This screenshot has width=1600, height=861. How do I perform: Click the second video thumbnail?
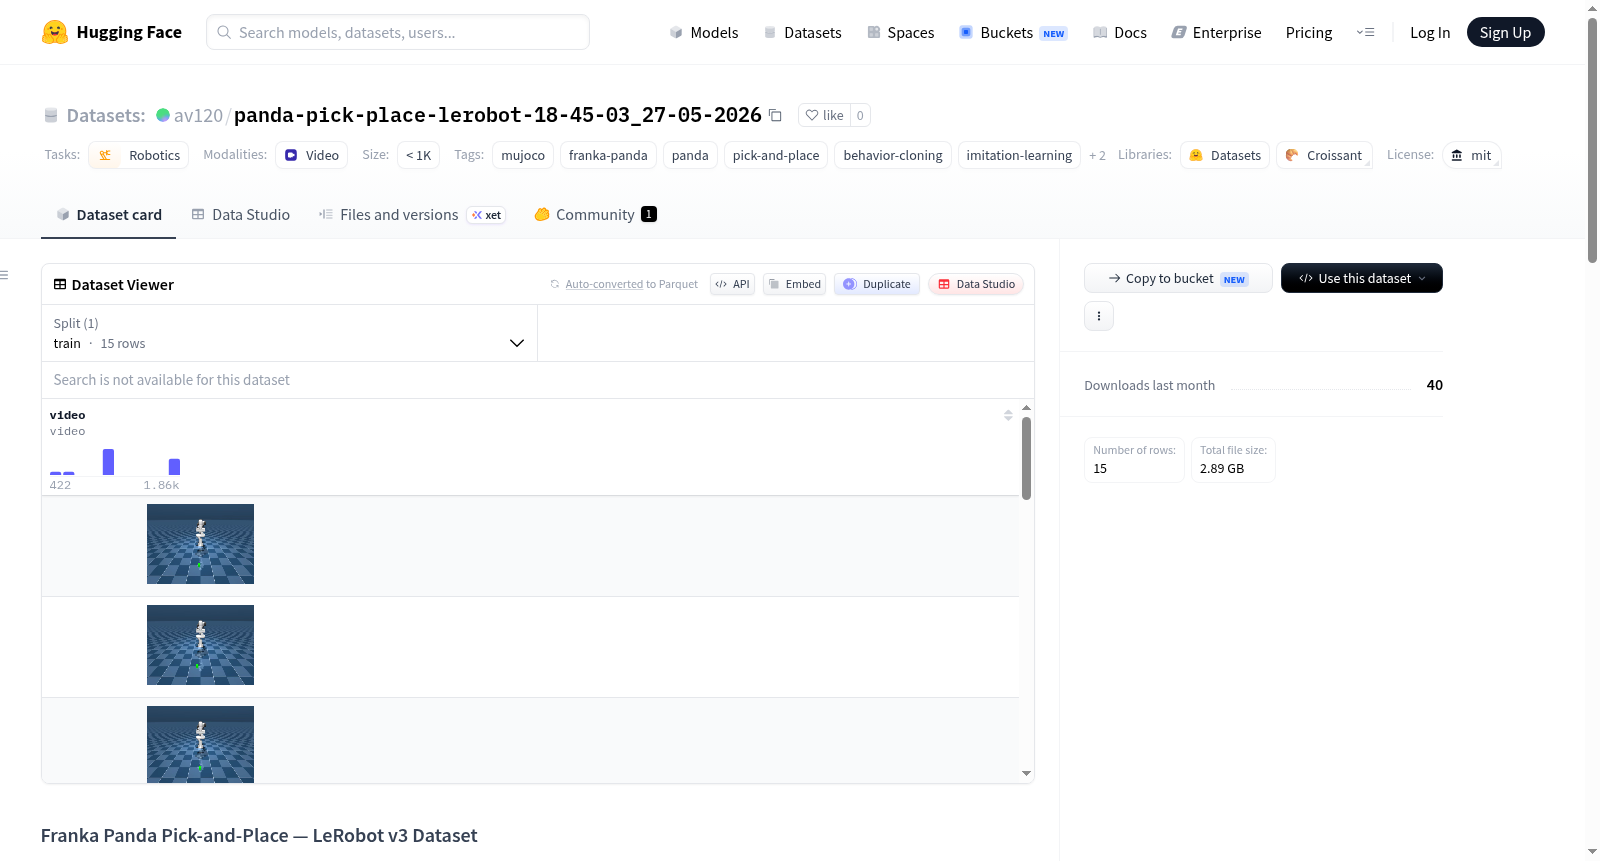click(x=200, y=645)
